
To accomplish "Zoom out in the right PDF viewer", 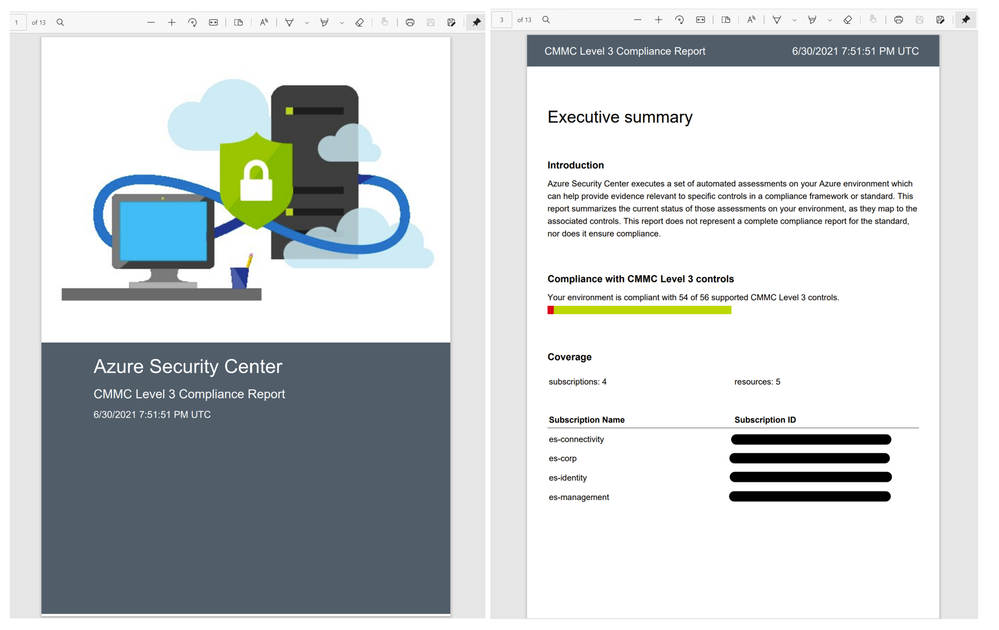I will pos(638,20).
